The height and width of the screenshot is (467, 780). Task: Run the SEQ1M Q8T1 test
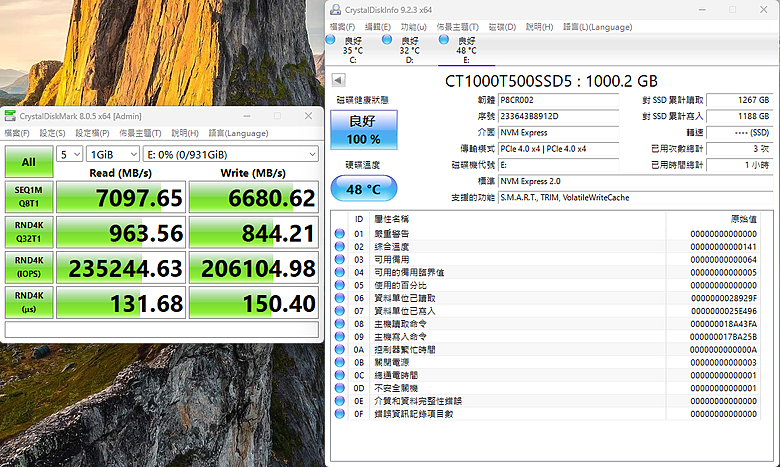click(29, 197)
